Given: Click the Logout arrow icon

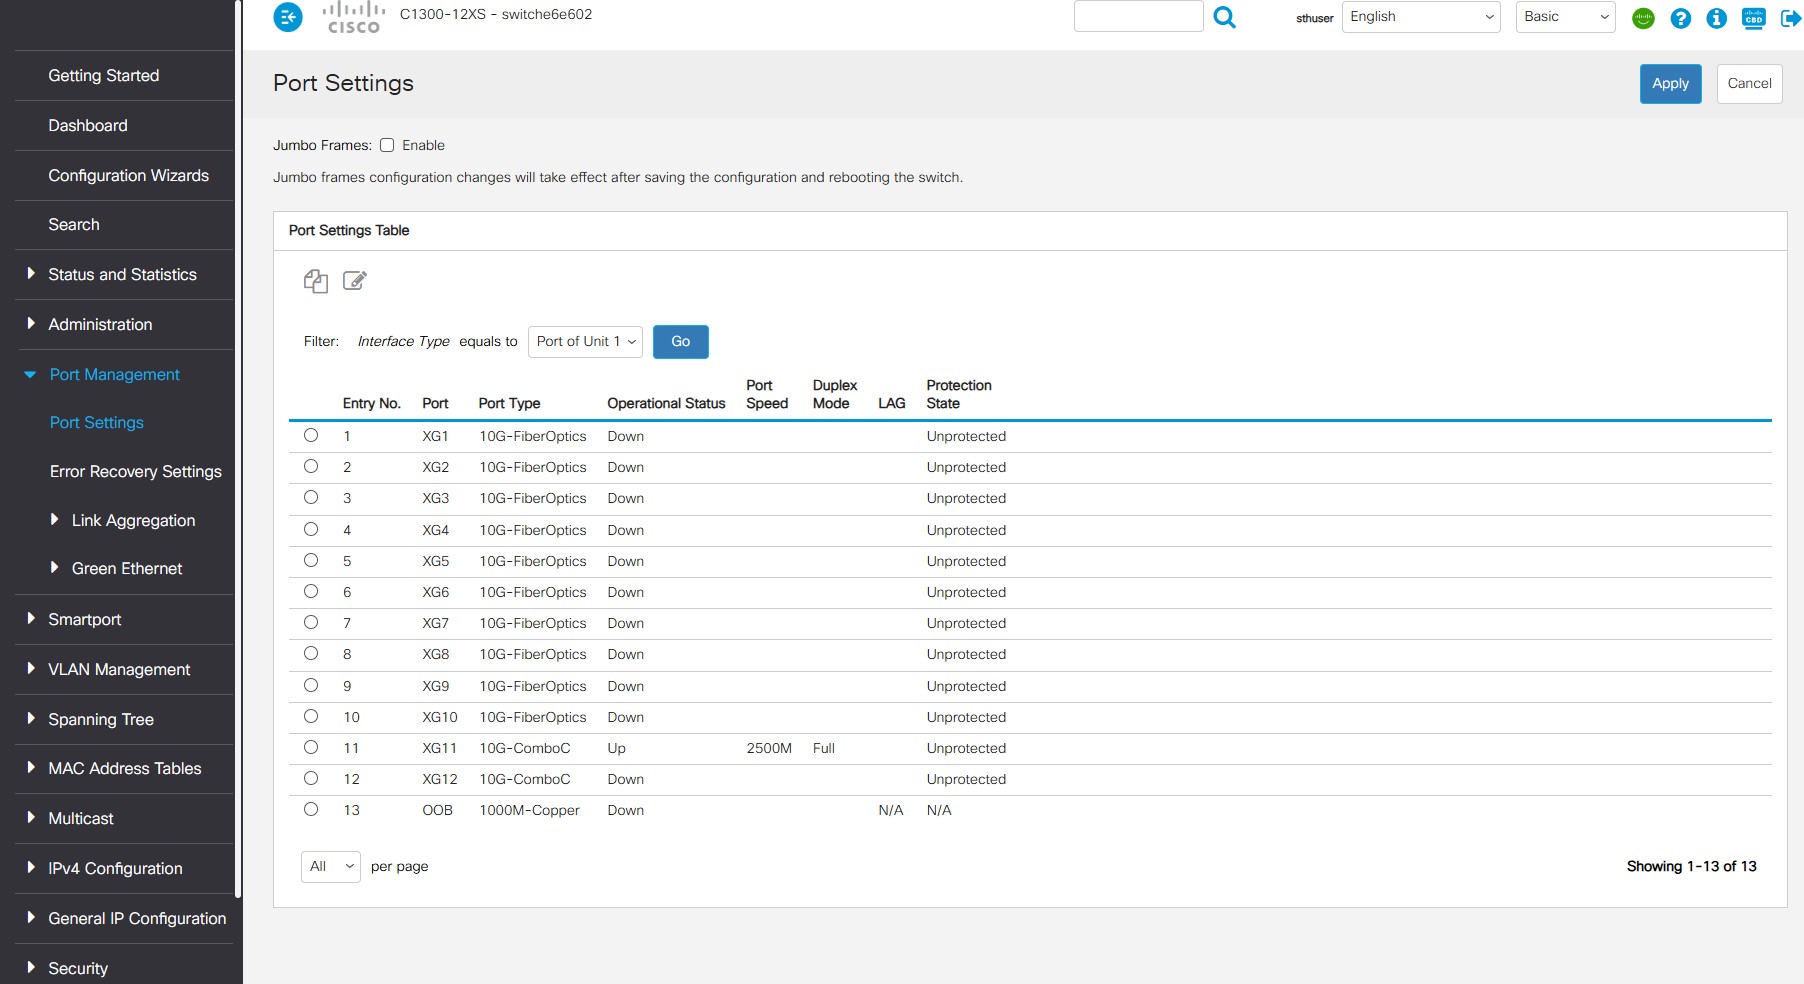Looking at the screenshot, I should 1790,18.
